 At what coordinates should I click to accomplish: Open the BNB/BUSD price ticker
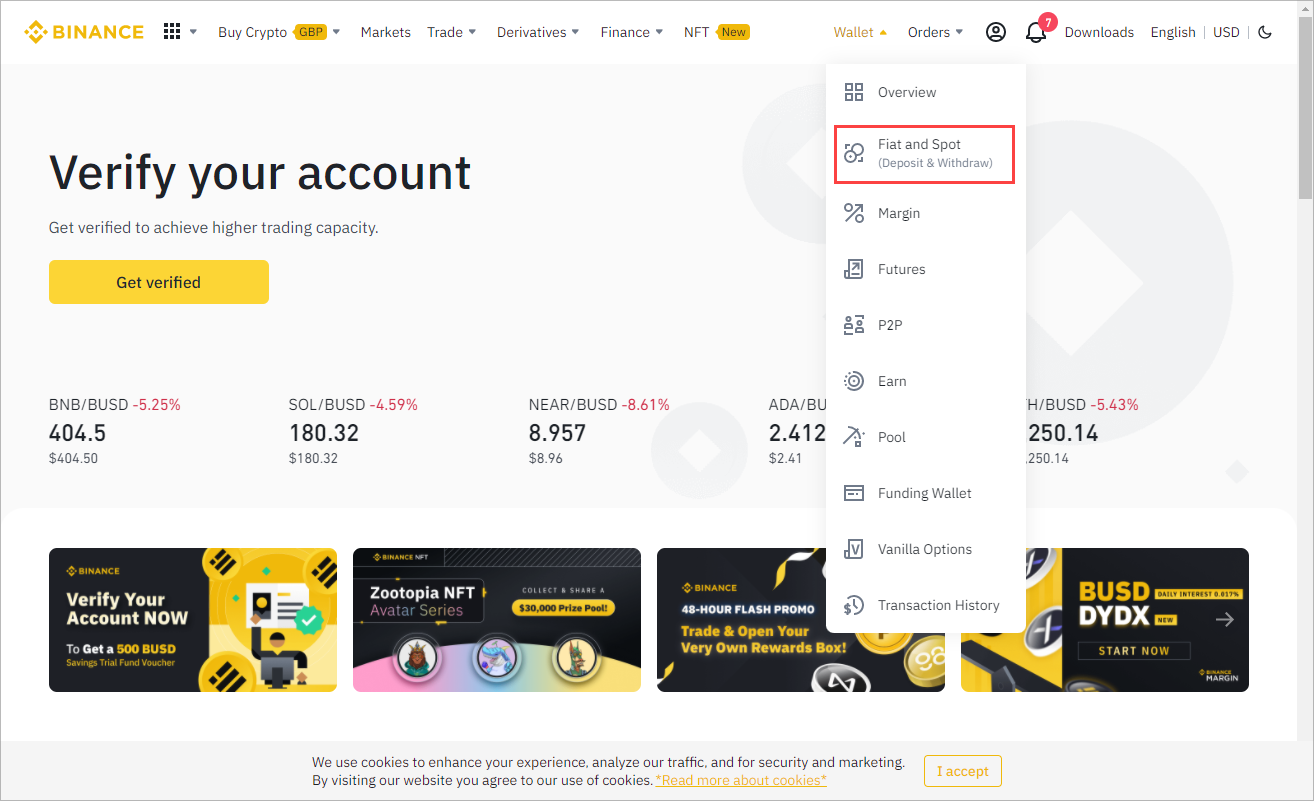tap(115, 431)
